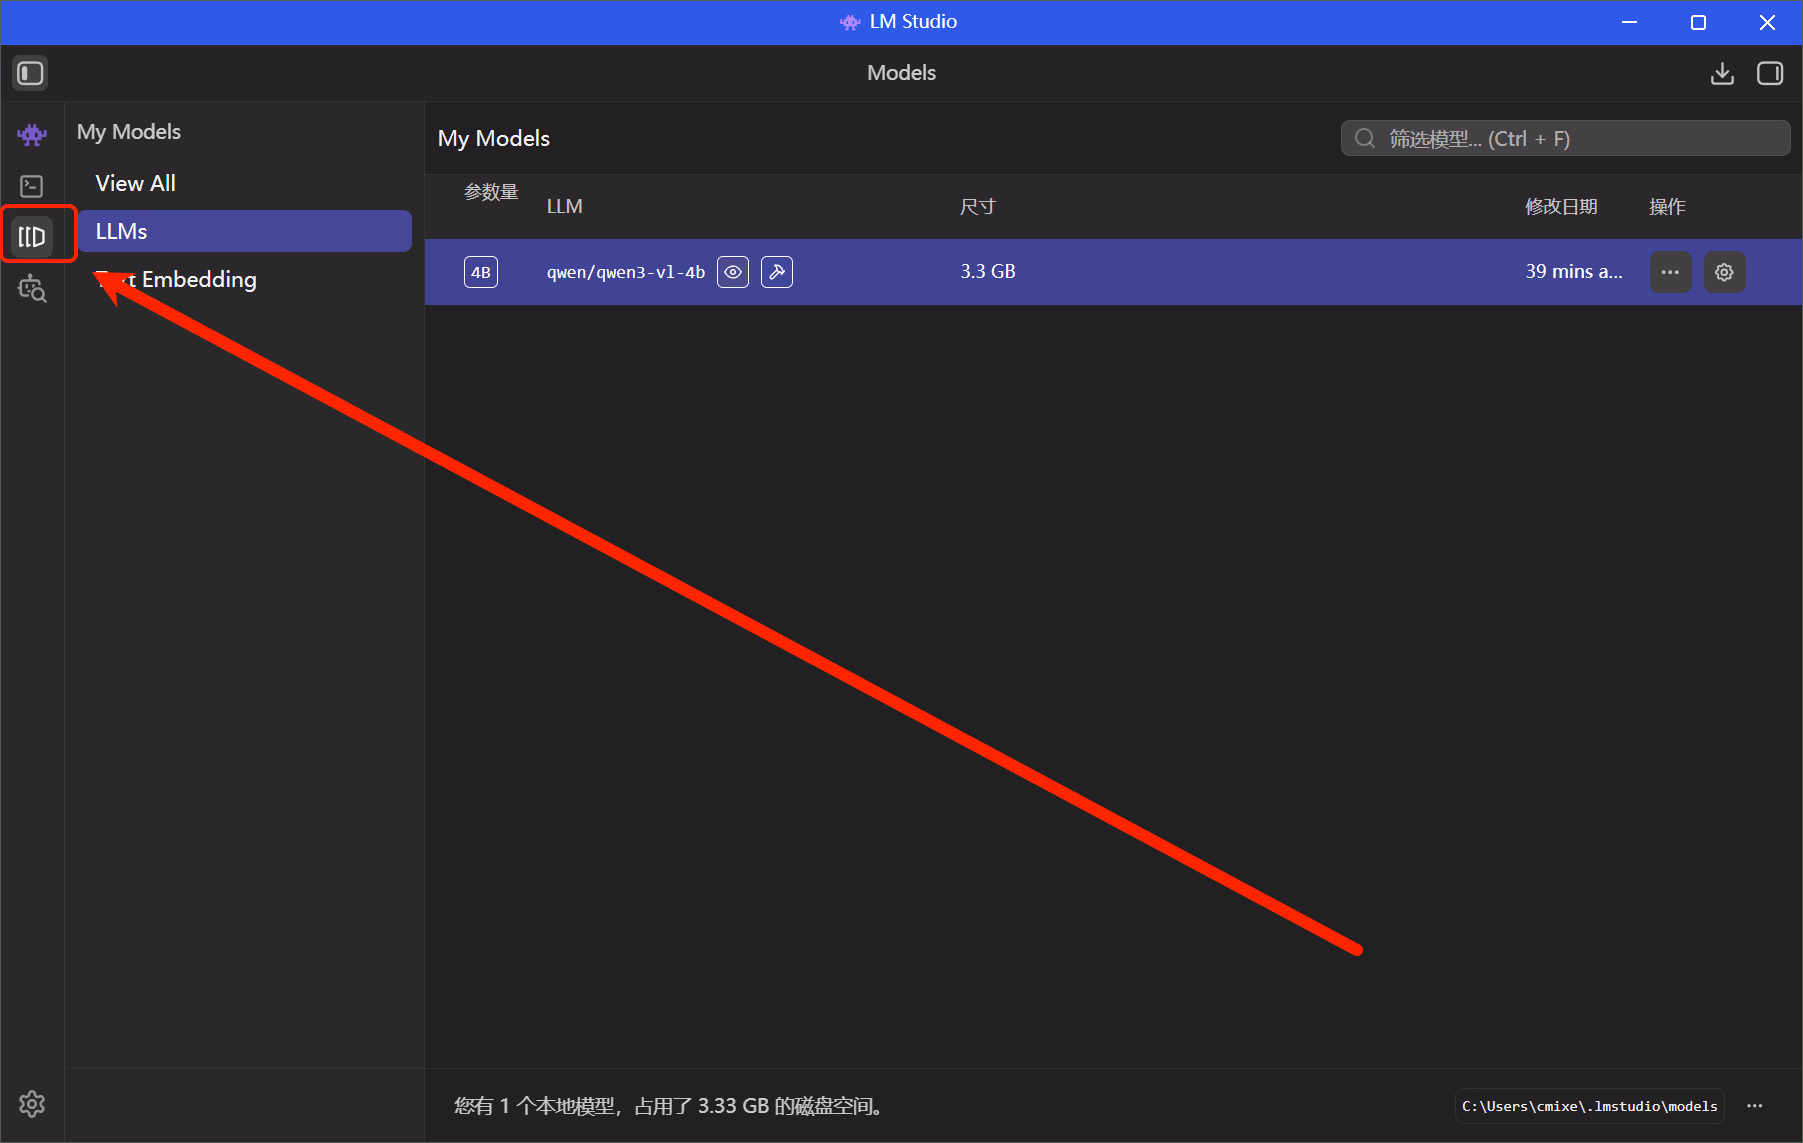1803x1143 pixels.
Task: Click the 3.3 GB size value
Action: (x=988, y=272)
